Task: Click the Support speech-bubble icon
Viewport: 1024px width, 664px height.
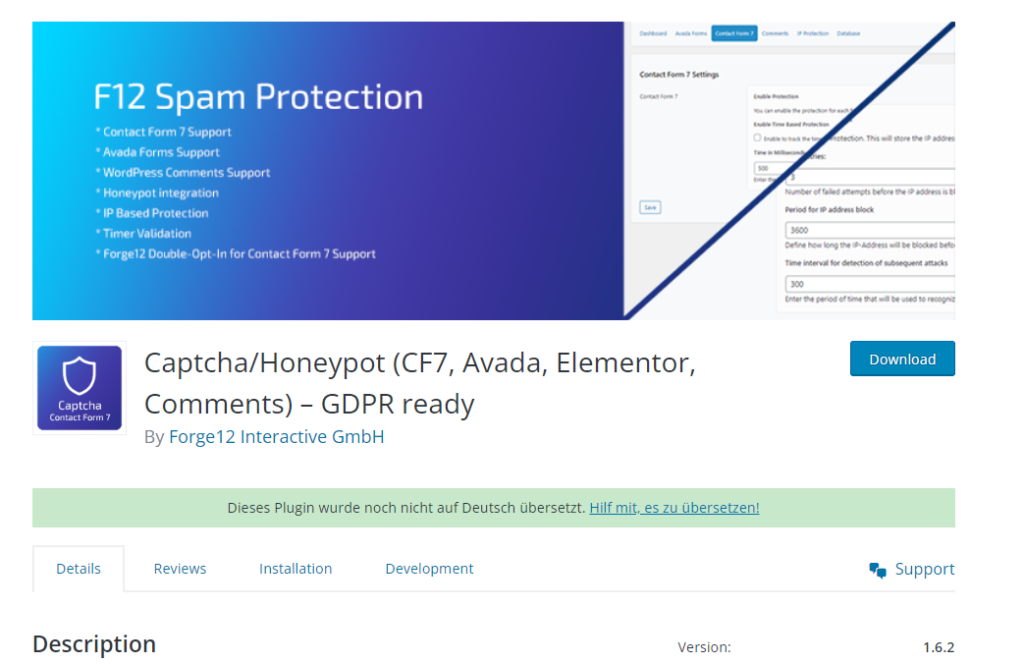Action: (878, 570)
